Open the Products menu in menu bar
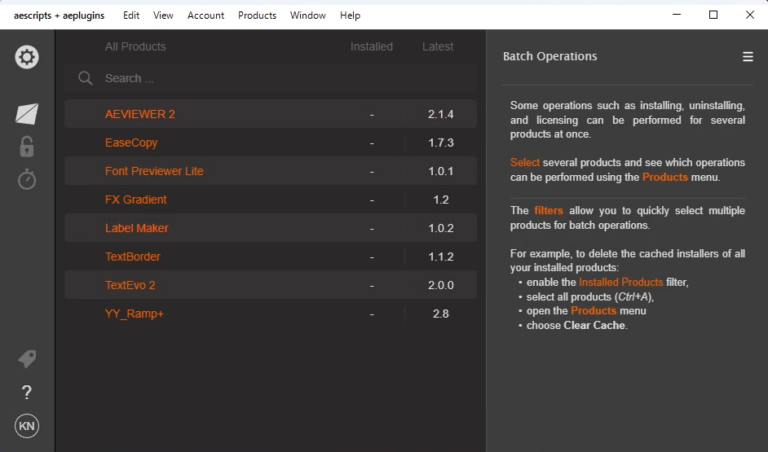768x452 pixels. (x=257, y=15)
